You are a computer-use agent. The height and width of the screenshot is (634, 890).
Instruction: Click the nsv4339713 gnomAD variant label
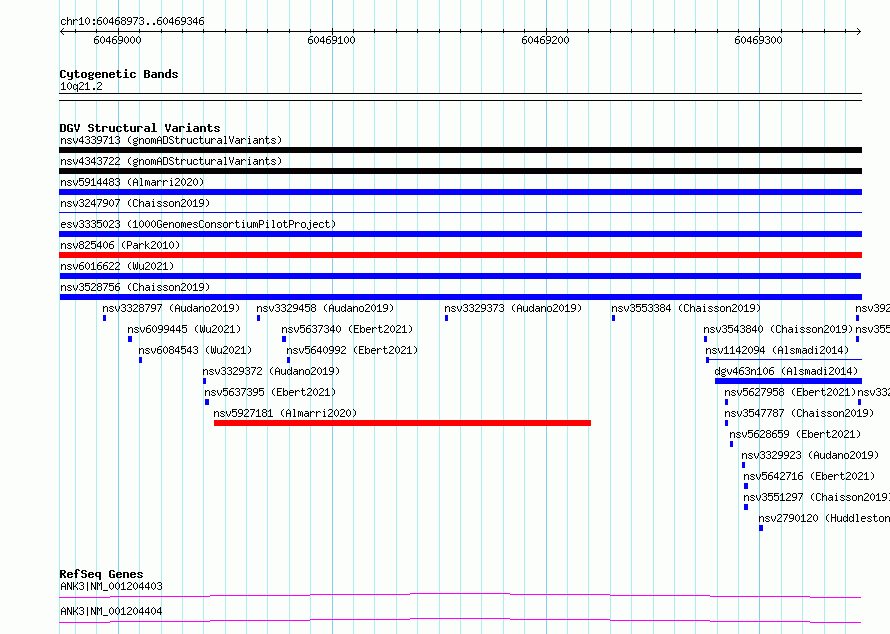(171, 140)
